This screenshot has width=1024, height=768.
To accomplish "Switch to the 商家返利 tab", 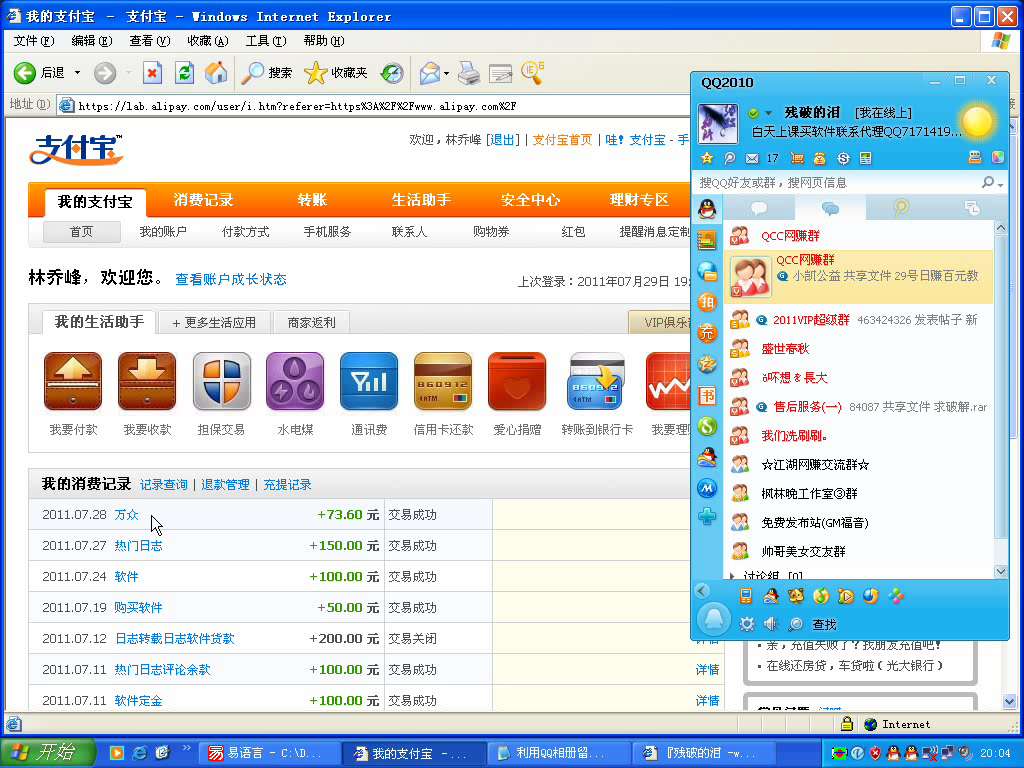I will pos(311,323).
